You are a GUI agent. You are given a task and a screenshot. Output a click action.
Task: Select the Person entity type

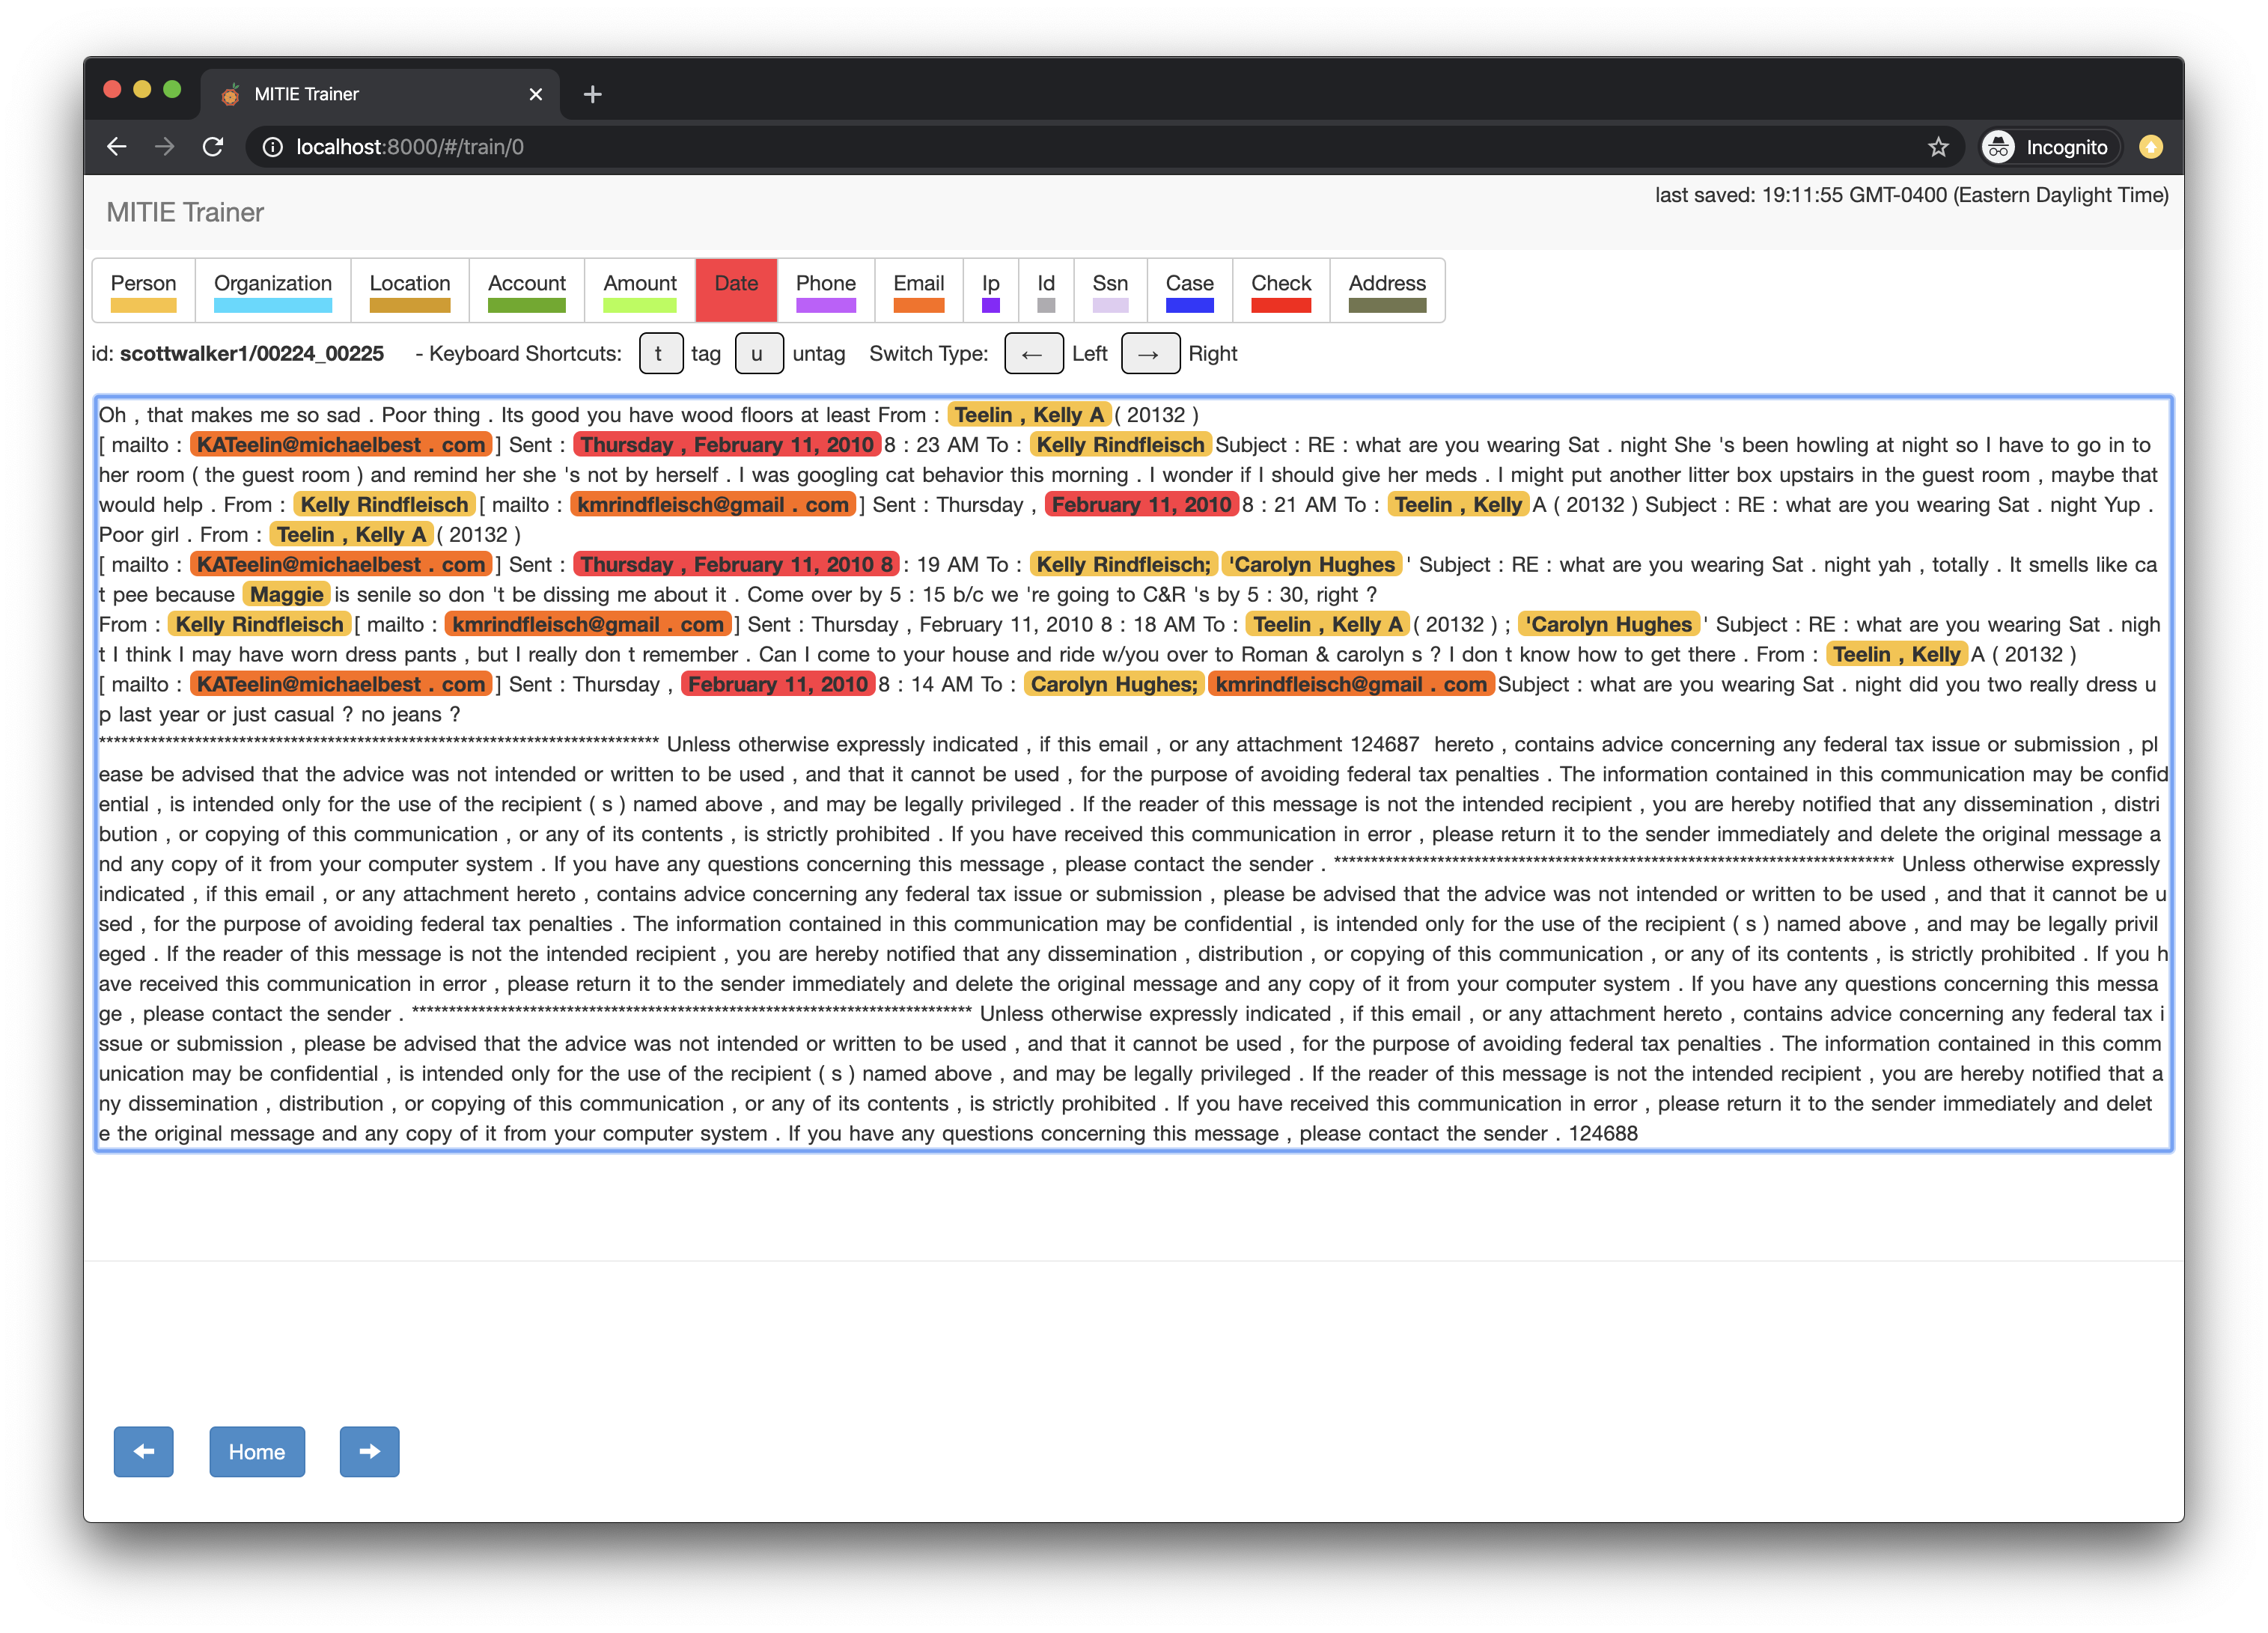click(143, 290)
